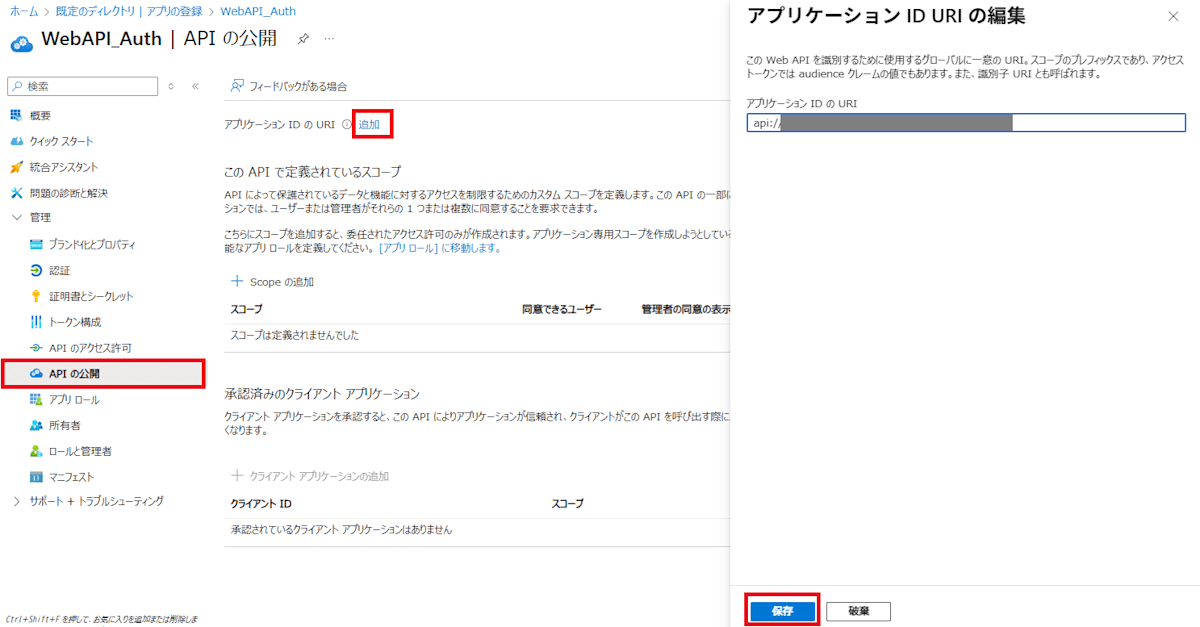The image size is (1200, 627).
Task: Click スコープは定義されませんでした text
Action: [295, 335]
